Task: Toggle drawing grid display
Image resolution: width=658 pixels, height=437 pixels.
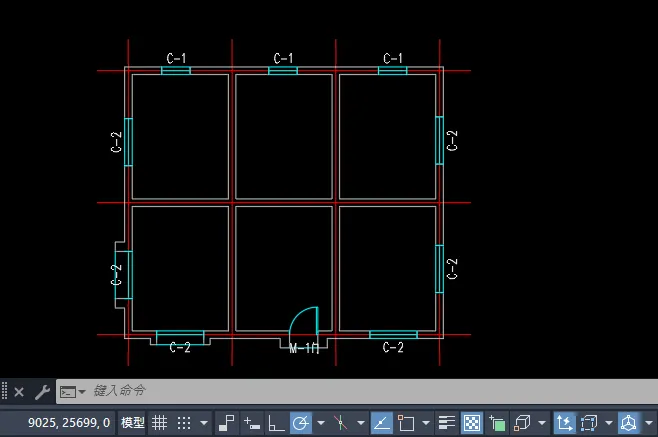Action: 159,423
